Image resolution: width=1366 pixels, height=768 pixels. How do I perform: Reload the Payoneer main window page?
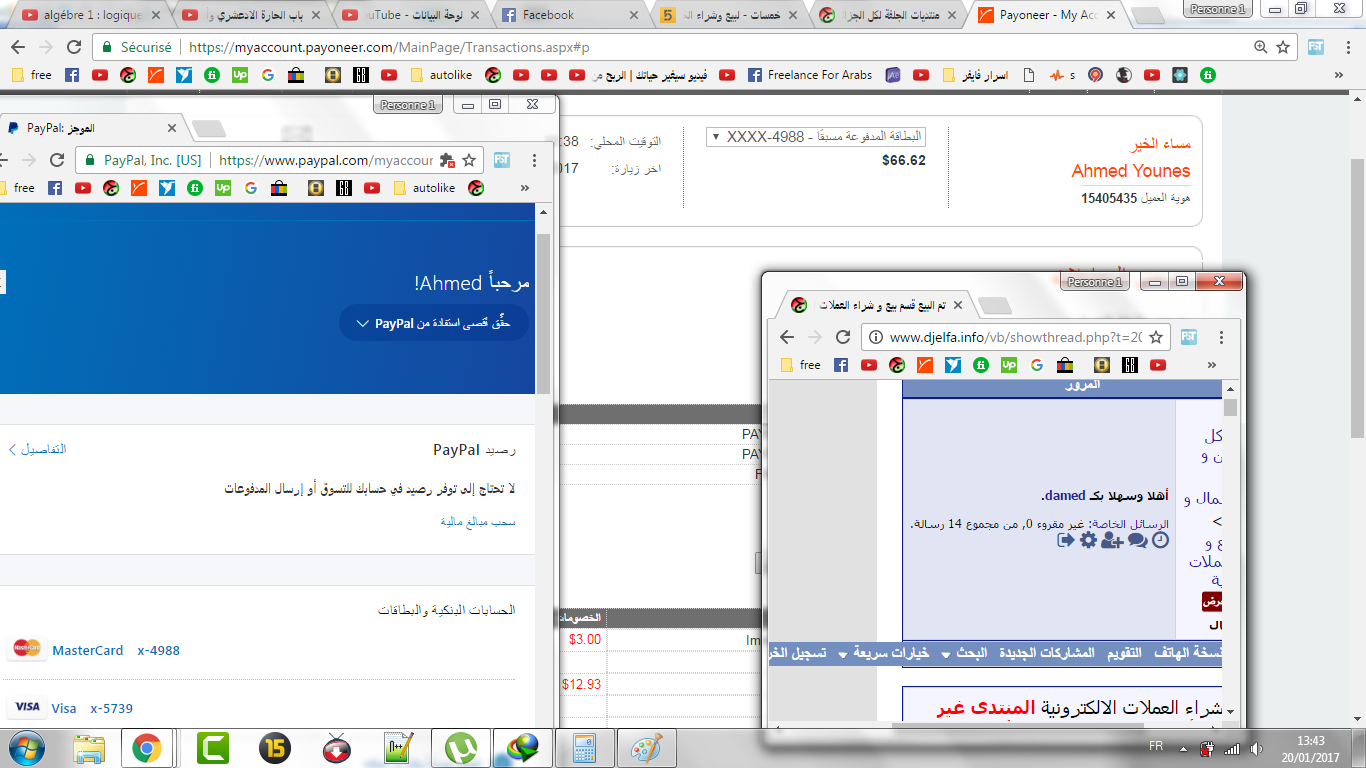coord(73,47)
